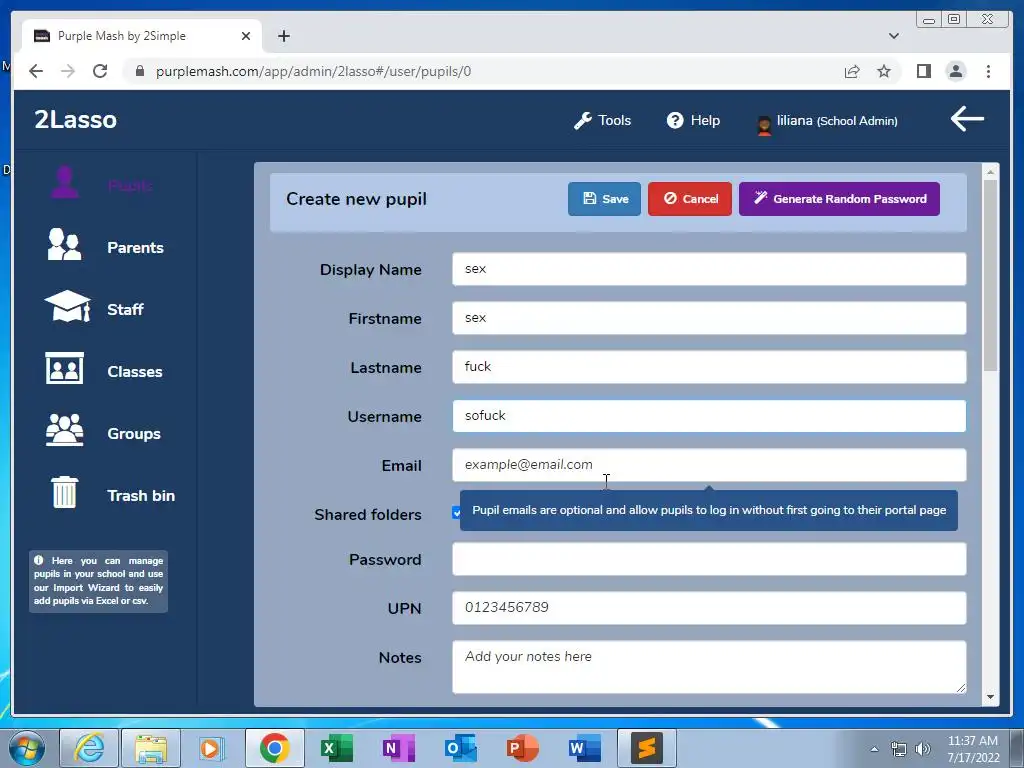The image size is (1024, 768).
Task: Click the volume speaker tray icon
Action: [x=923, y=749]
